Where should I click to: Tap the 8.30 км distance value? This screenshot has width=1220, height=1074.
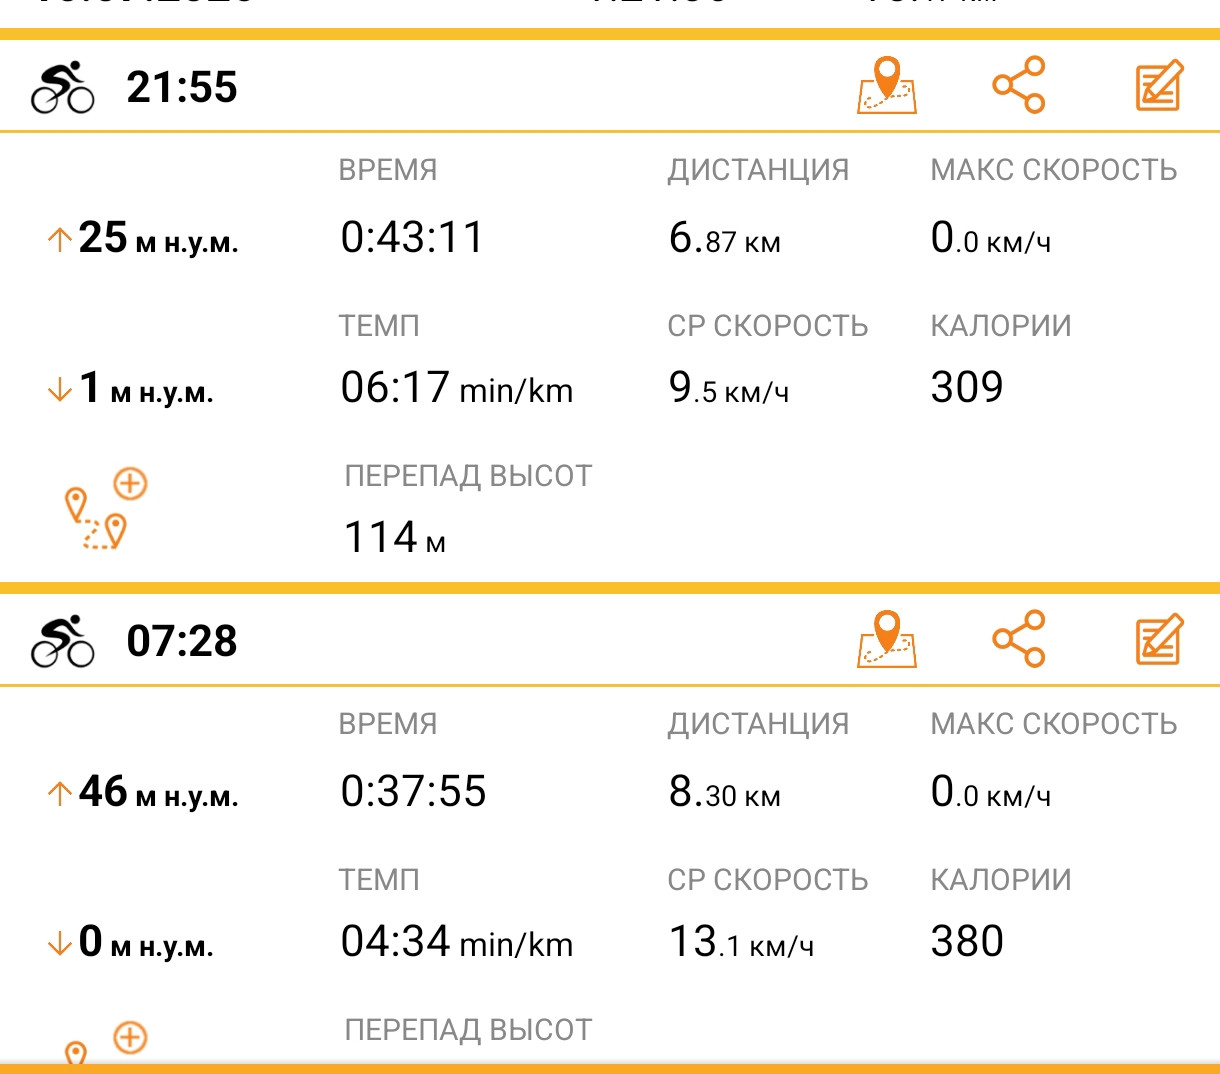click(725, 792)
